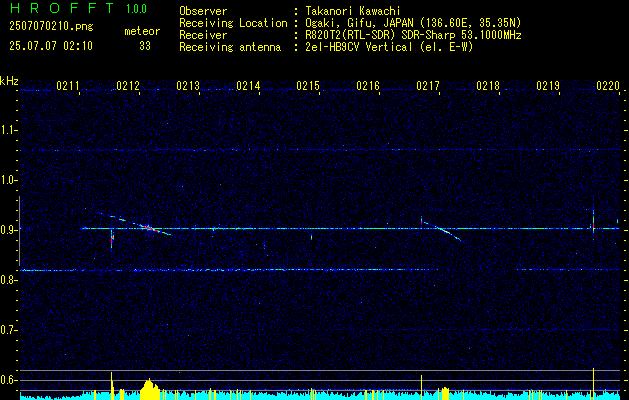
Task: Click the 0218 time marker
Action: point(488,85)
